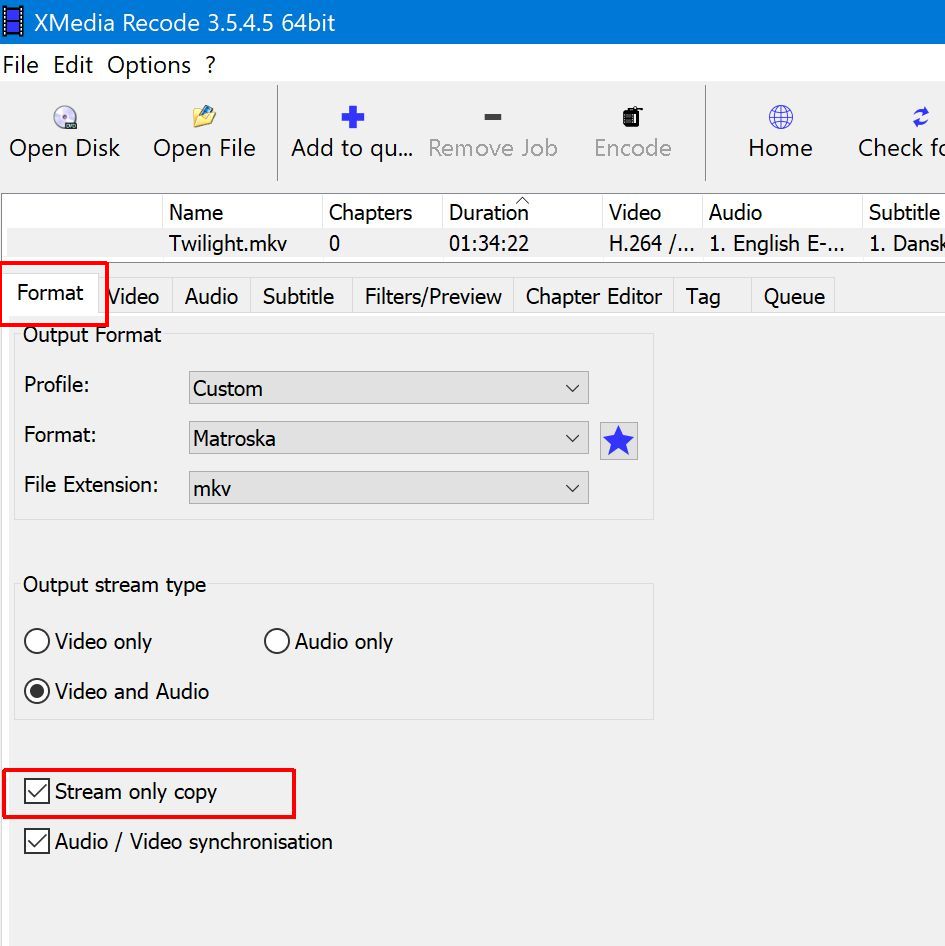
Task: Switch to the Chapter Editor tab
Action: pyautogui.click(x=594, y=296)
